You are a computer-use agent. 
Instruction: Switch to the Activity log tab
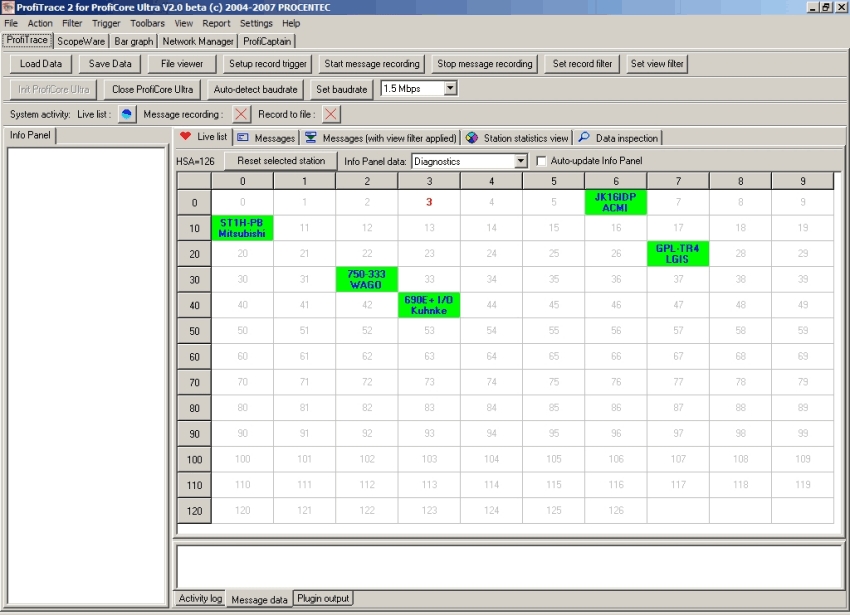200,599
